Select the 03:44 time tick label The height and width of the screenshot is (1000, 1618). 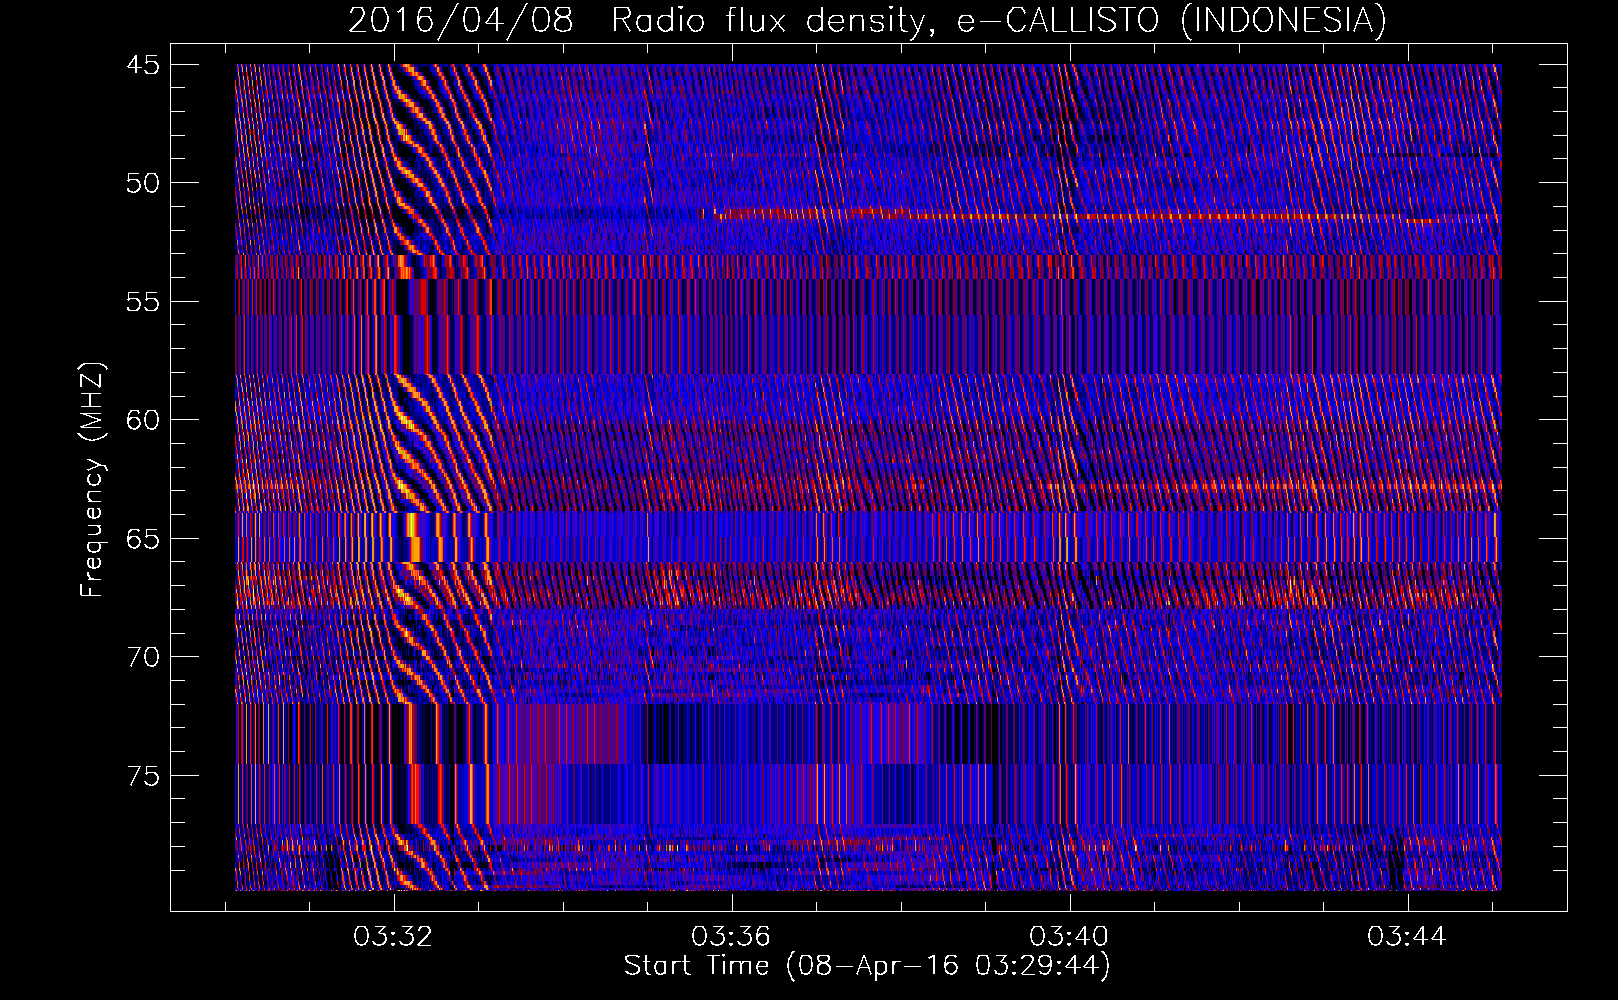pos(1407,937)
